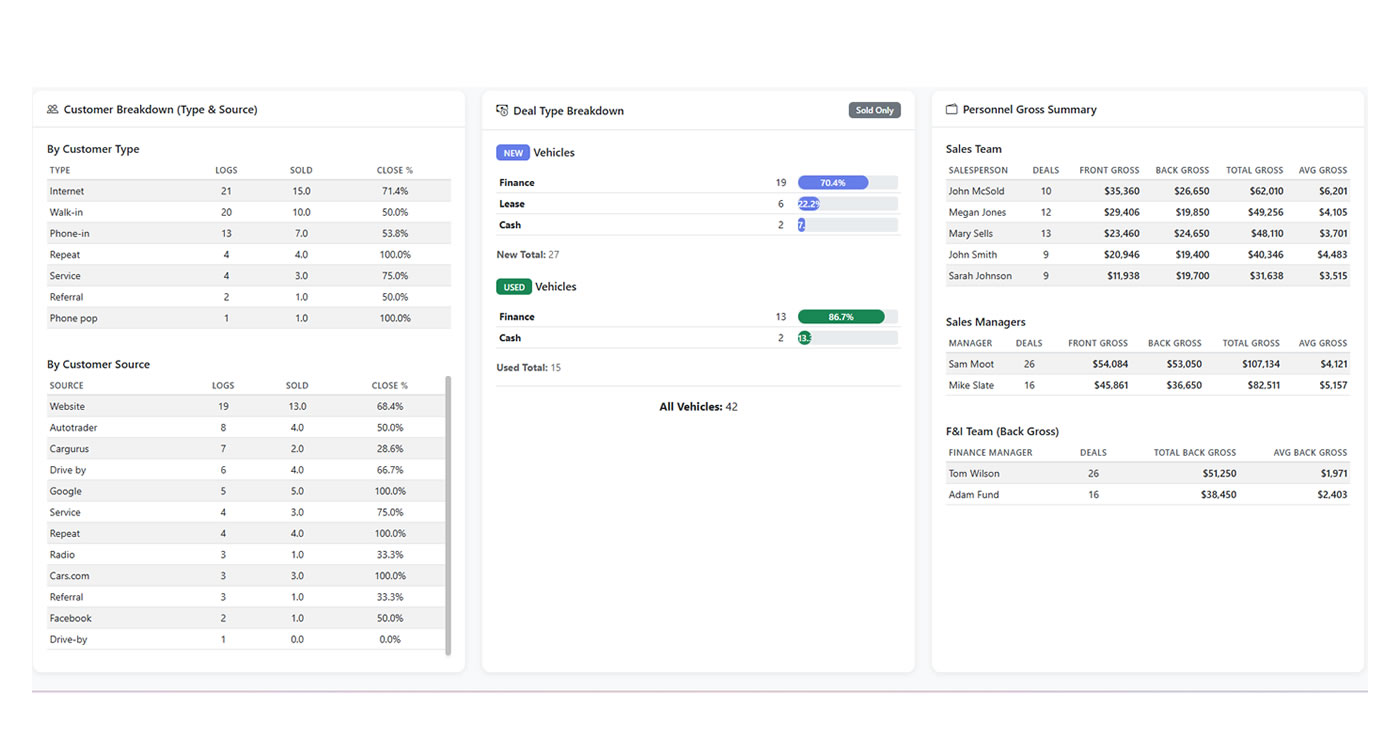Select the Internet customer type row
This screenshot has width=1400, height=750.
150,190
